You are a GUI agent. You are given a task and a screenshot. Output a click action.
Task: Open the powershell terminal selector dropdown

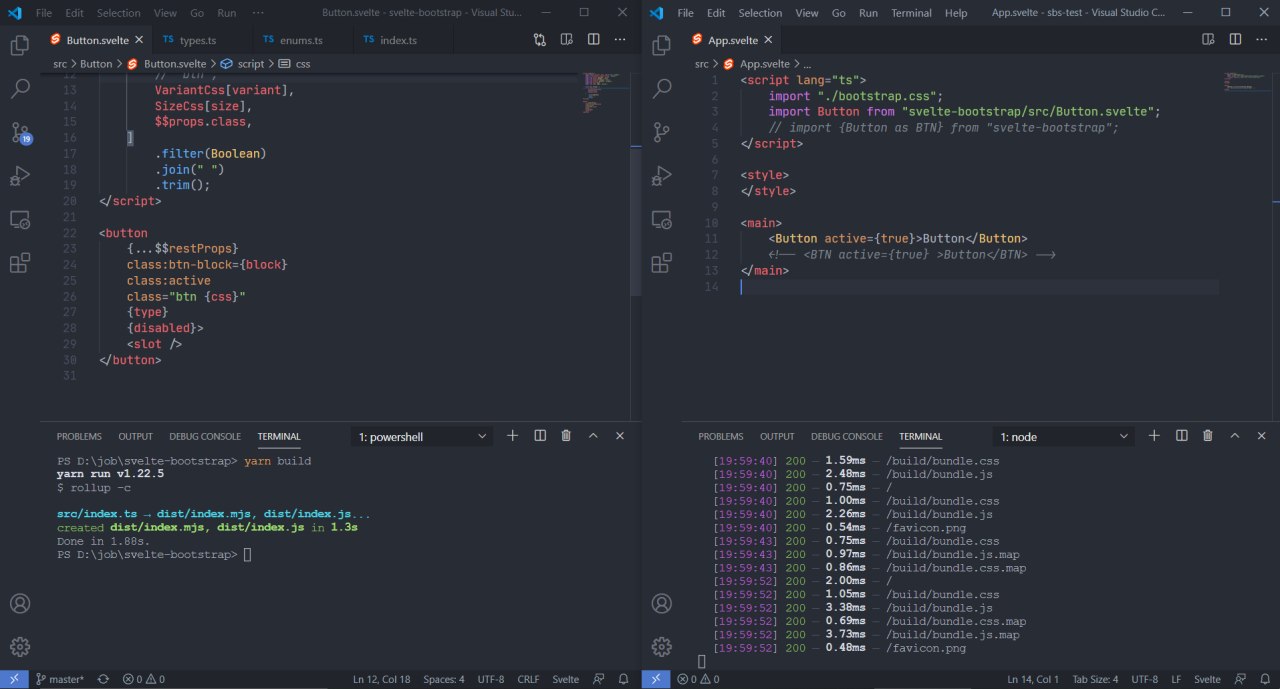click(422, 437)
